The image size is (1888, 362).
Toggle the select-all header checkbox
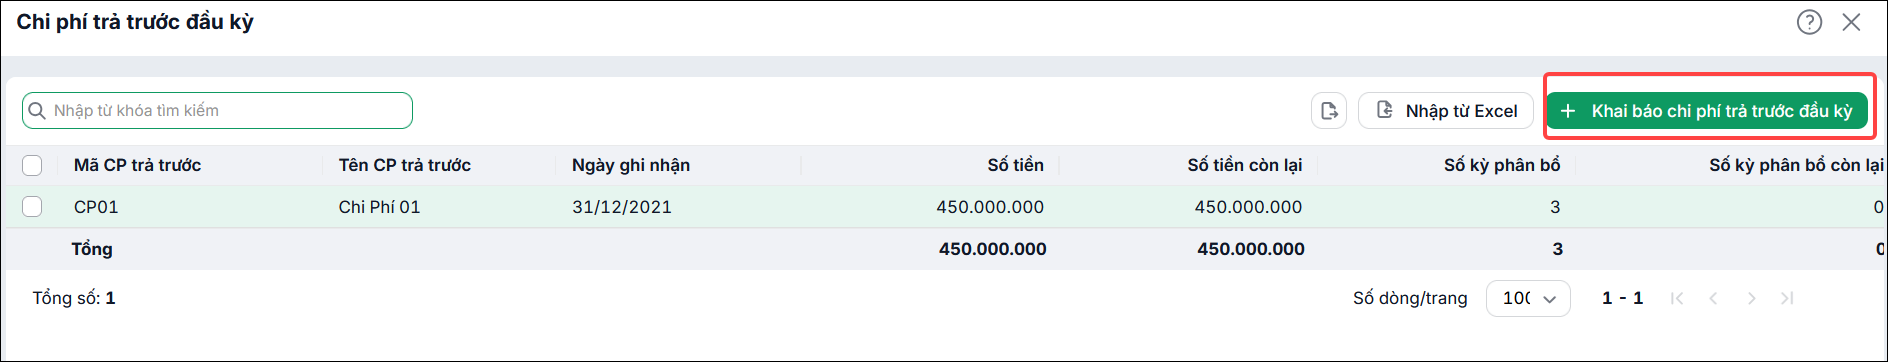coord(32,165)
